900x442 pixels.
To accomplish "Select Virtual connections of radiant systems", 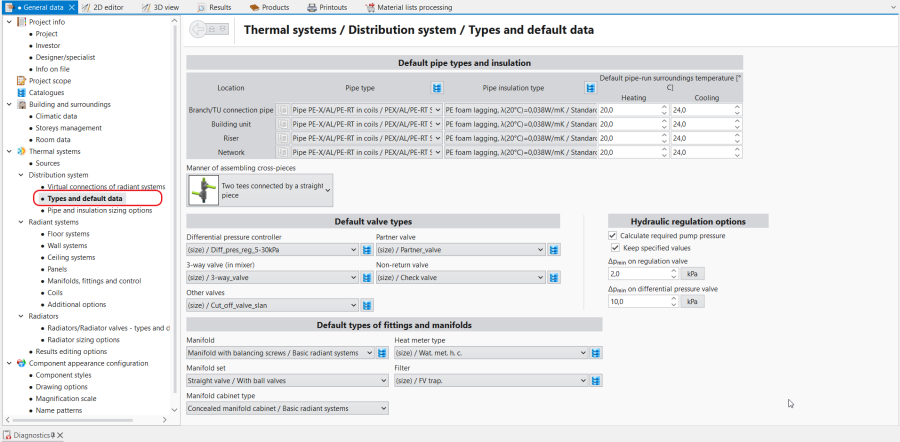I will point(106,187).
